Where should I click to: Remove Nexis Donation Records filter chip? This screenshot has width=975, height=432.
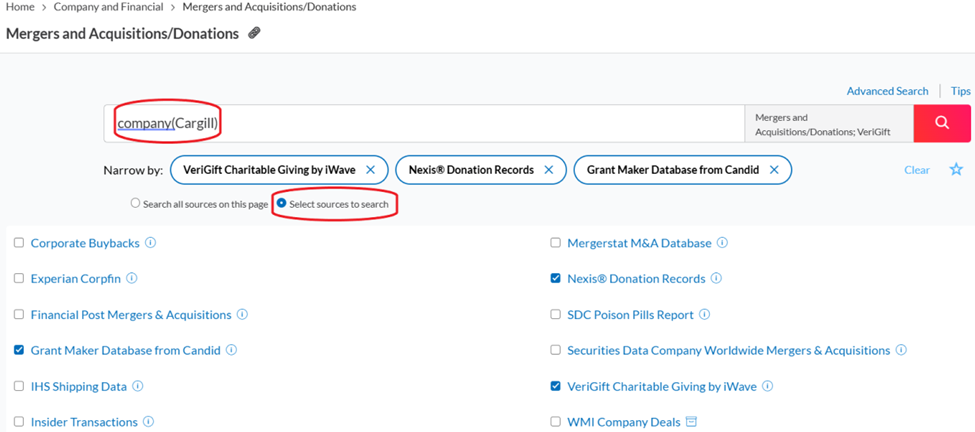click(548, 170)
